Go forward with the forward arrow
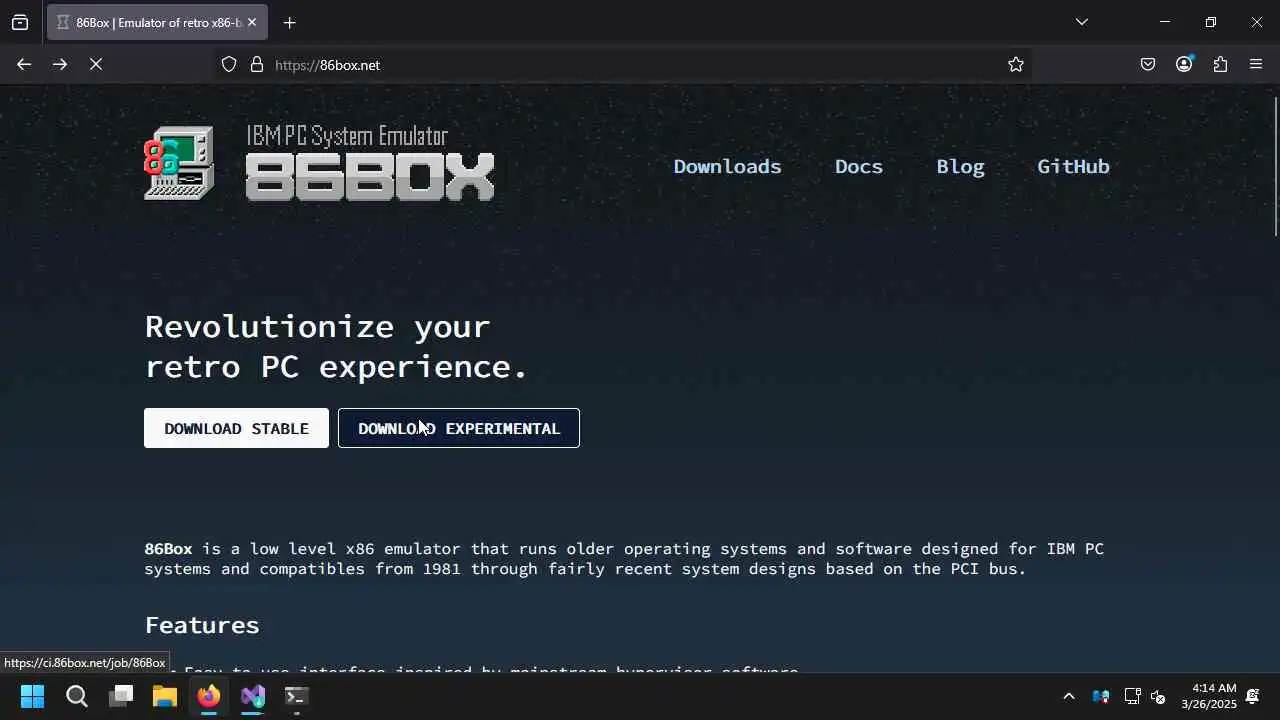 [x=60, y=64]
